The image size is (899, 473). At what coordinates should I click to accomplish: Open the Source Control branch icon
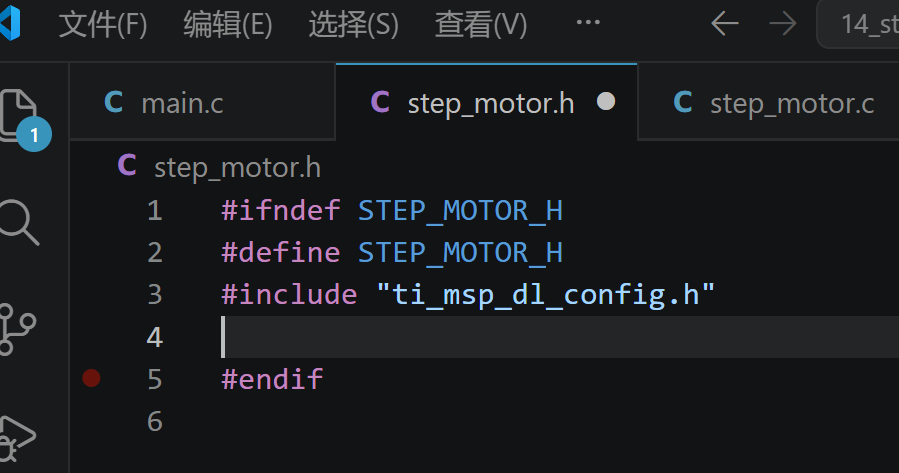point(17,329)
